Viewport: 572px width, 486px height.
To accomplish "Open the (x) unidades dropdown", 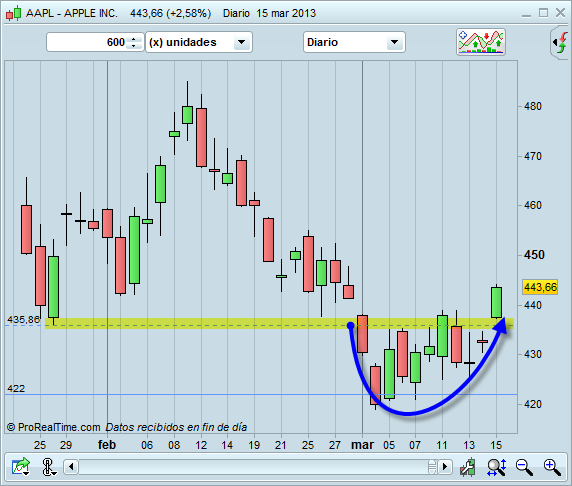I will point(199,42).
